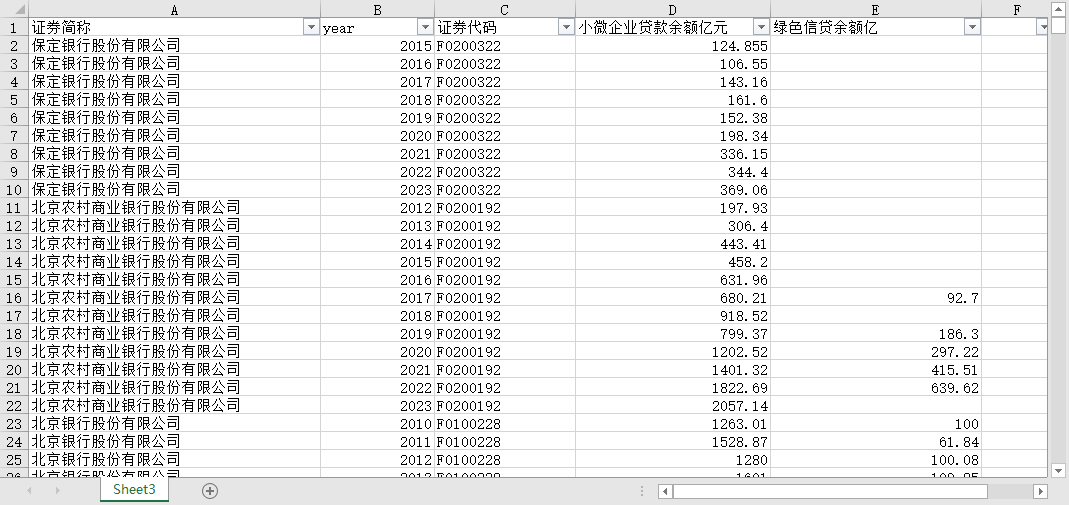
Task: Click the horizontal scrollbar track
Action: point(1010,491)
